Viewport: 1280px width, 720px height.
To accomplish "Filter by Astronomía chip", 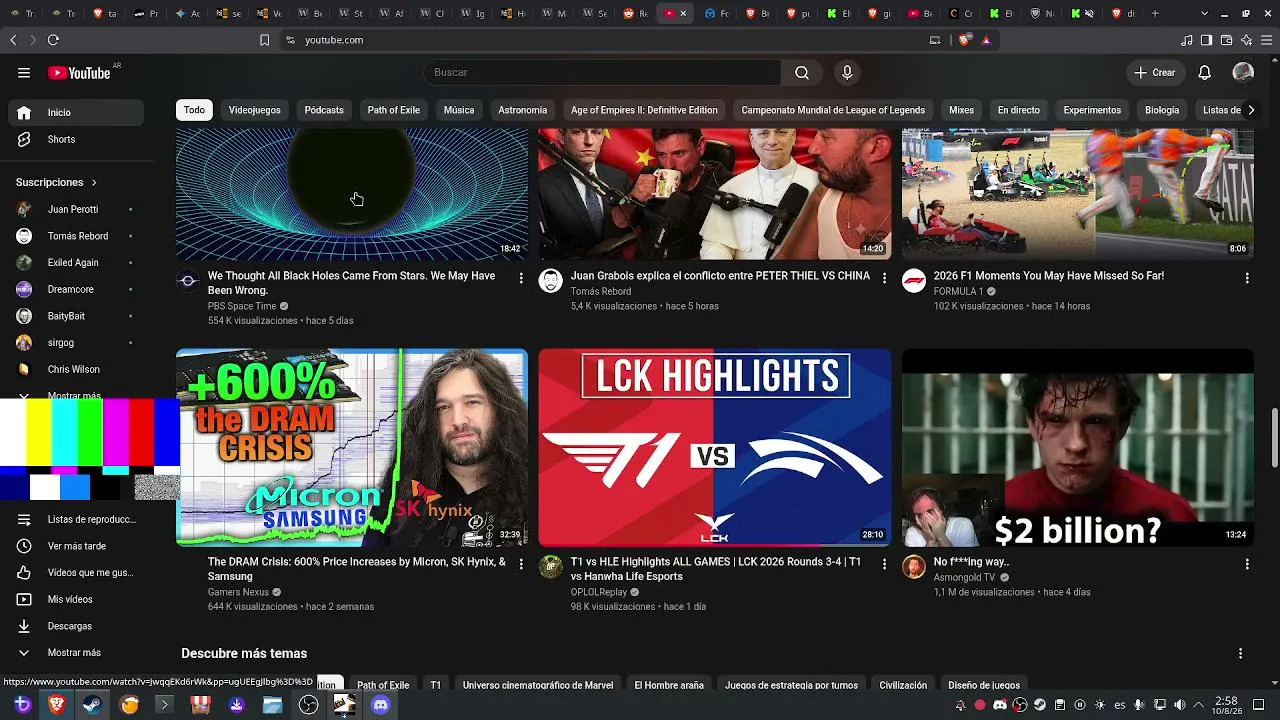I will coord(523,110).
